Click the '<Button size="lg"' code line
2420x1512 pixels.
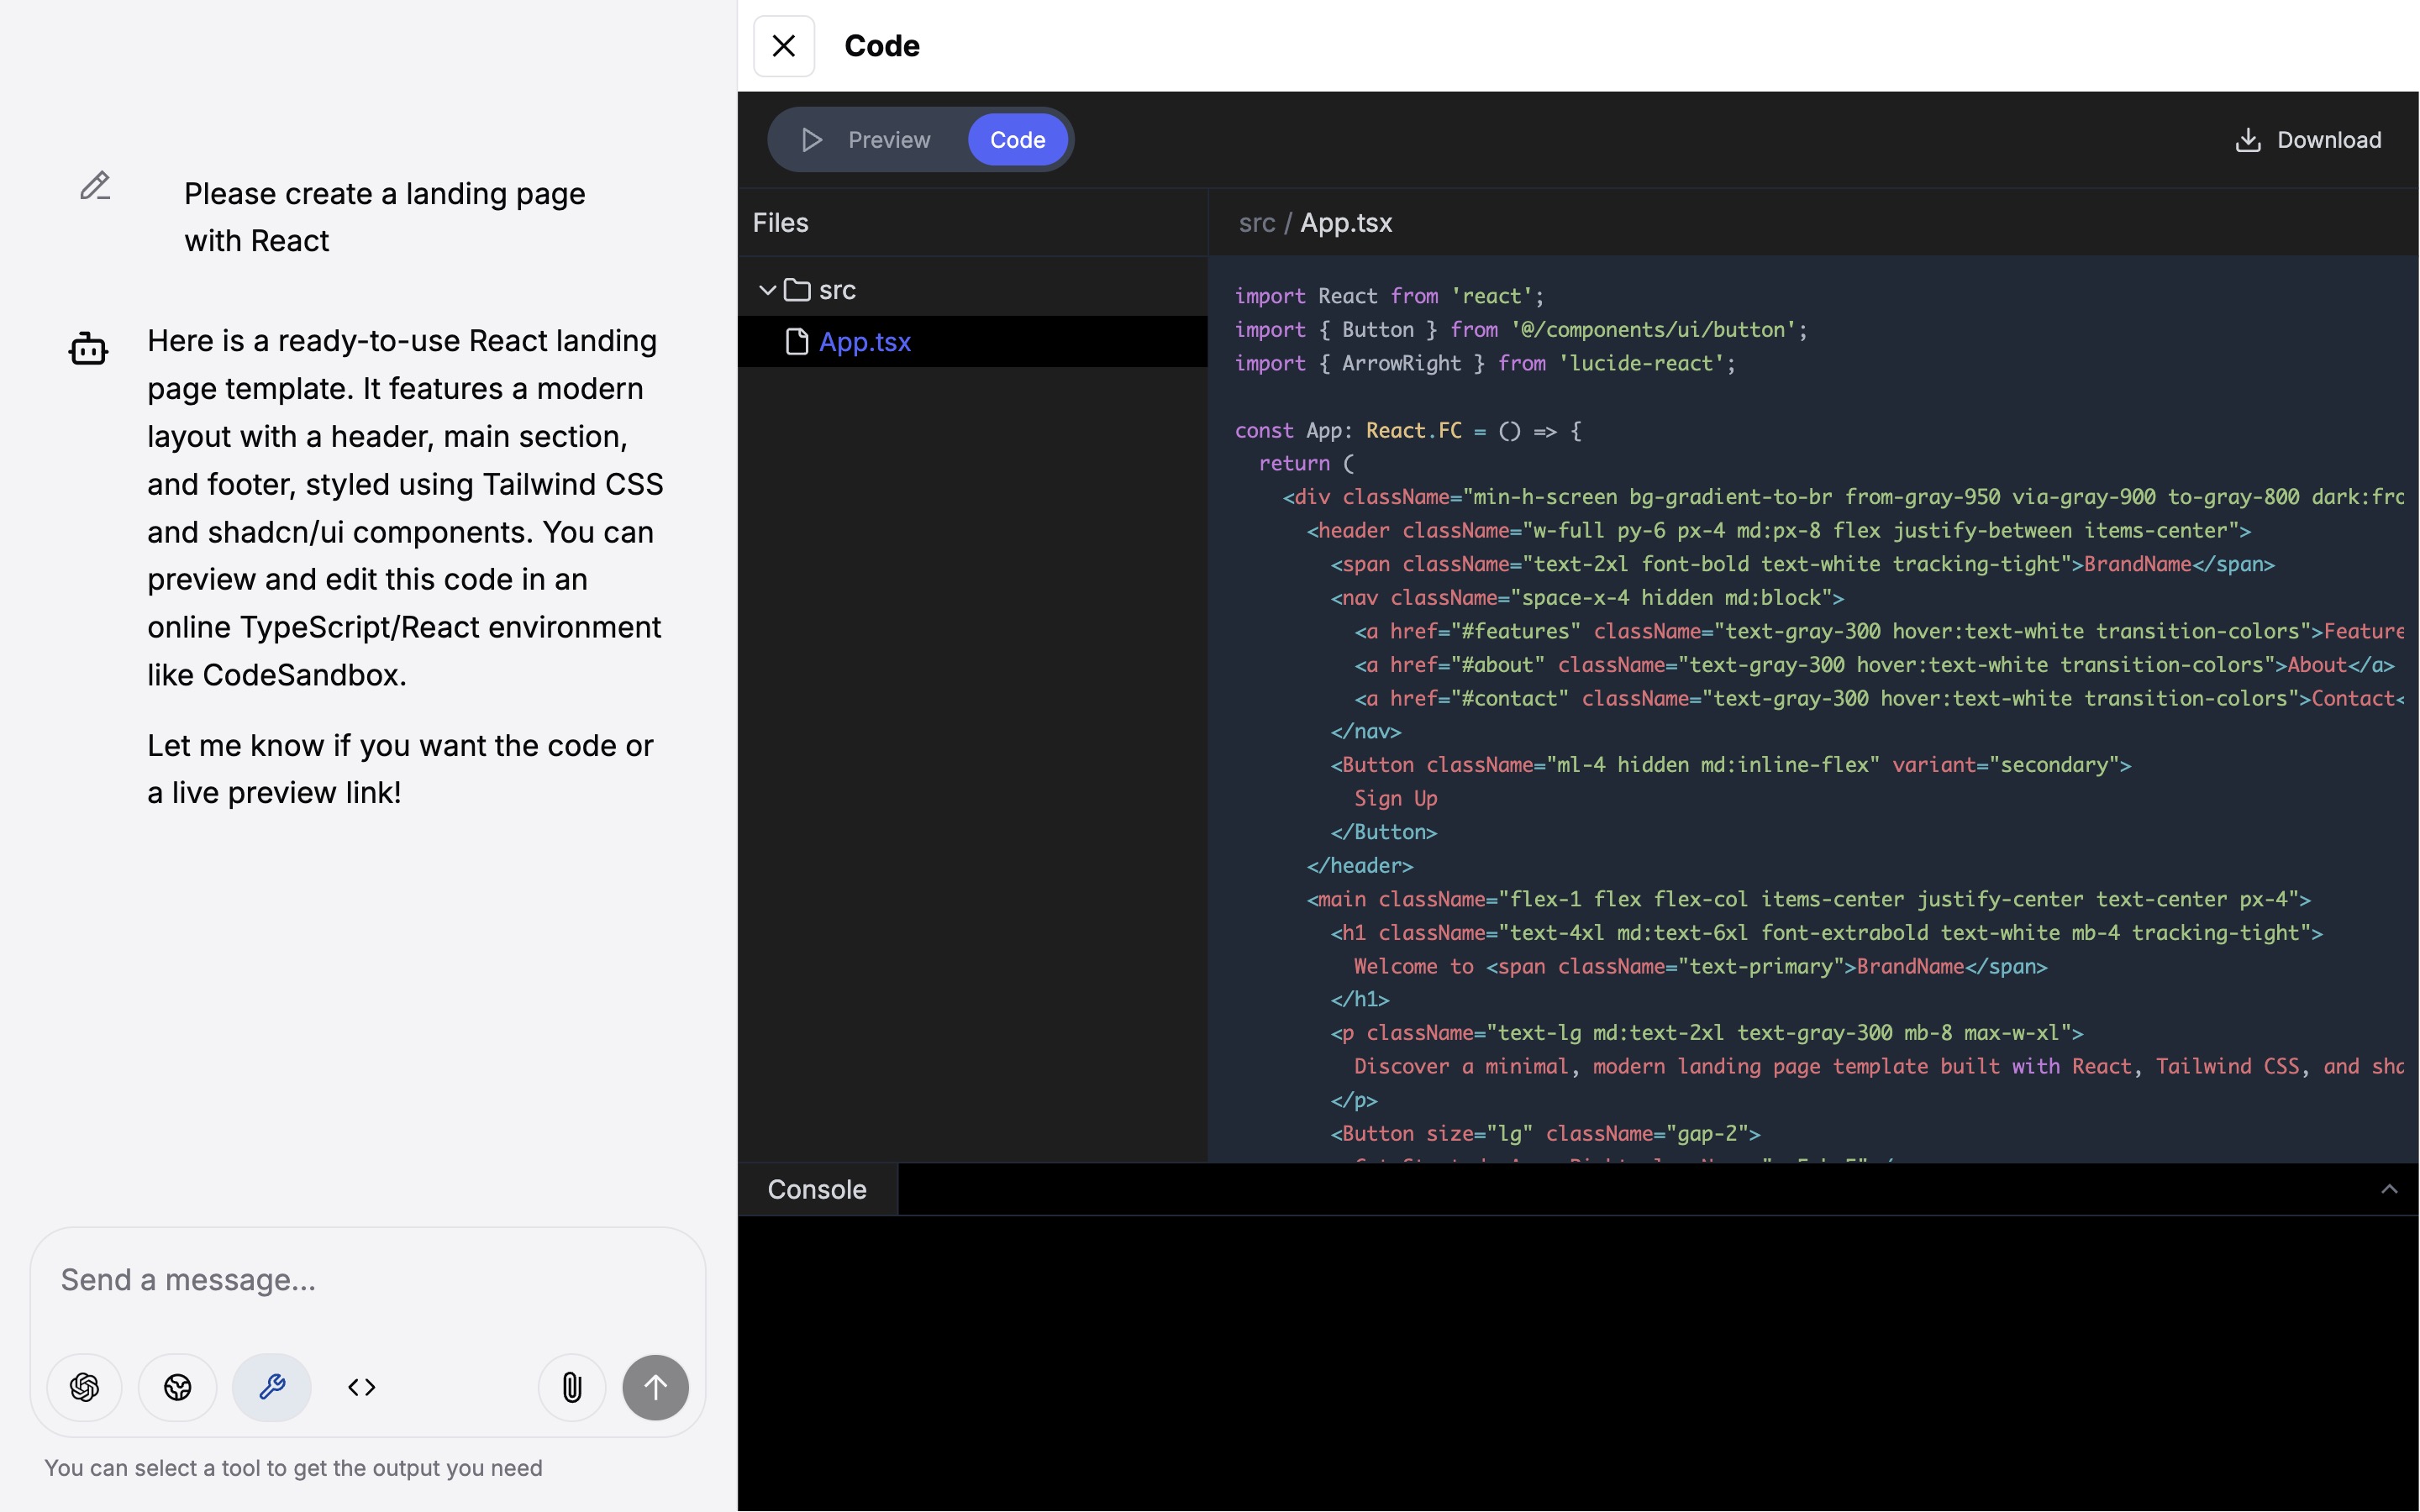tap(1545, 1134)
